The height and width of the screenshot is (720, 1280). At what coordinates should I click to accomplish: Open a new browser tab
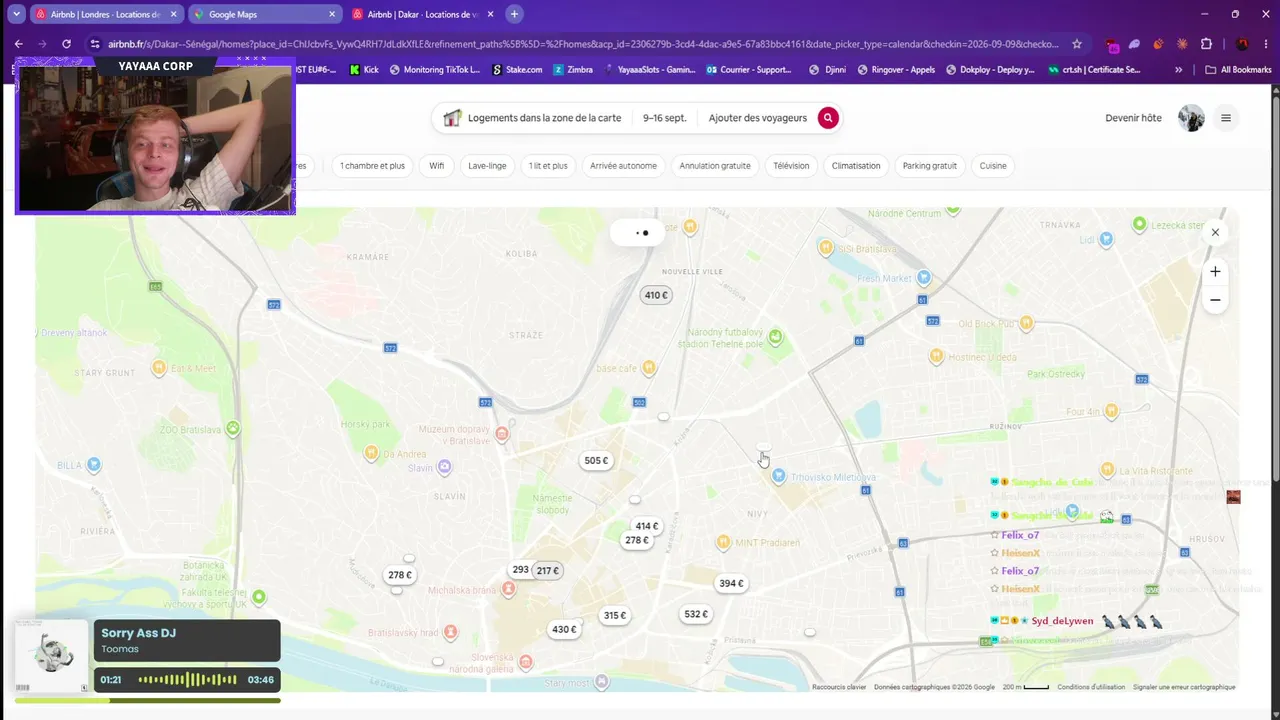[x=514, y=14]
